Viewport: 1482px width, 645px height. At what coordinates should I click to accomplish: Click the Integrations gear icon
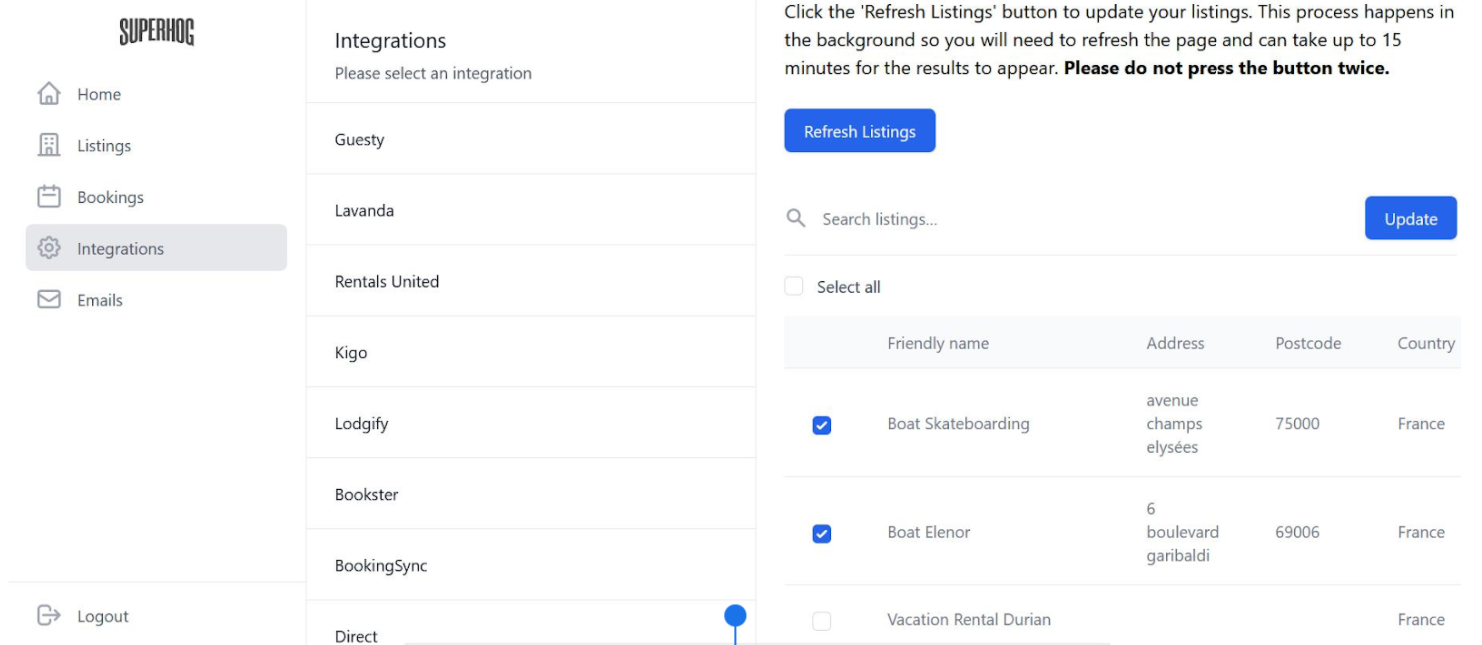(48, 248)
